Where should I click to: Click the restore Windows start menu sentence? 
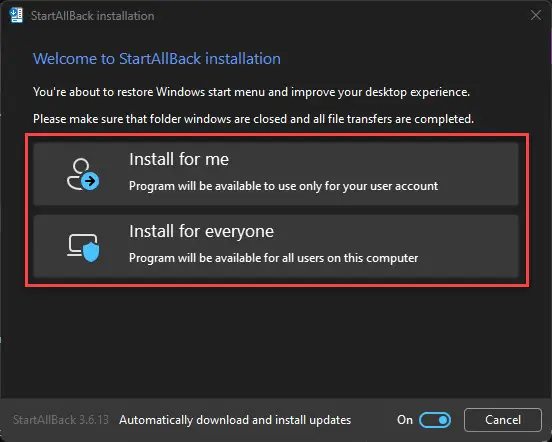tap(251, 92)
